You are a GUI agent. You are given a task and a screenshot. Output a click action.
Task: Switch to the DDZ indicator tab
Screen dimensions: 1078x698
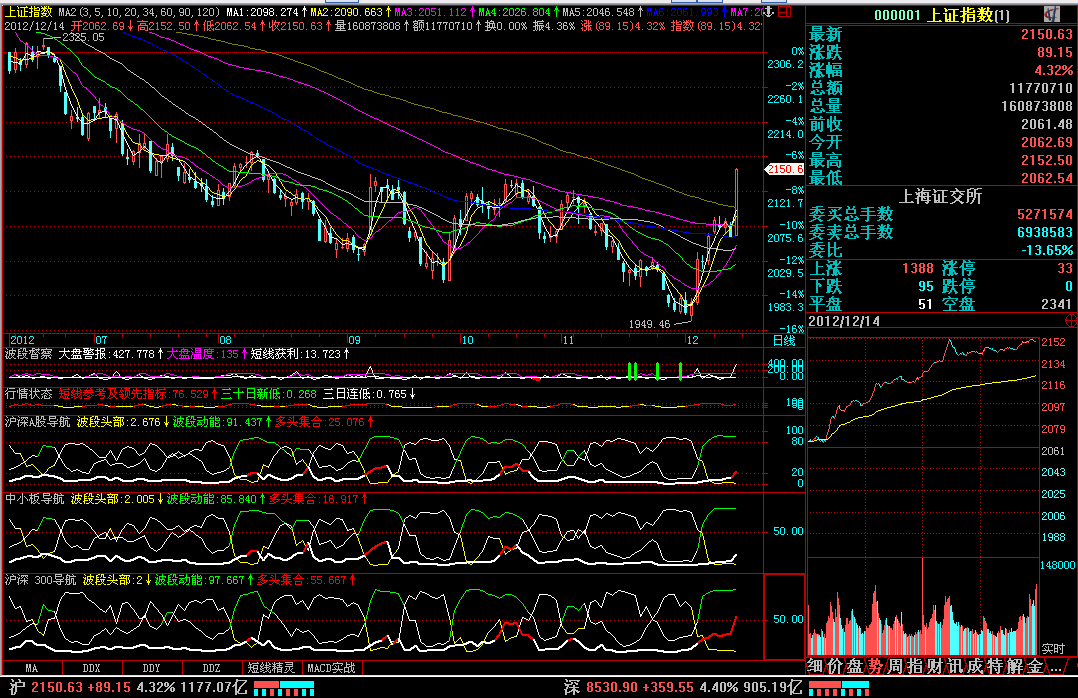212,668
